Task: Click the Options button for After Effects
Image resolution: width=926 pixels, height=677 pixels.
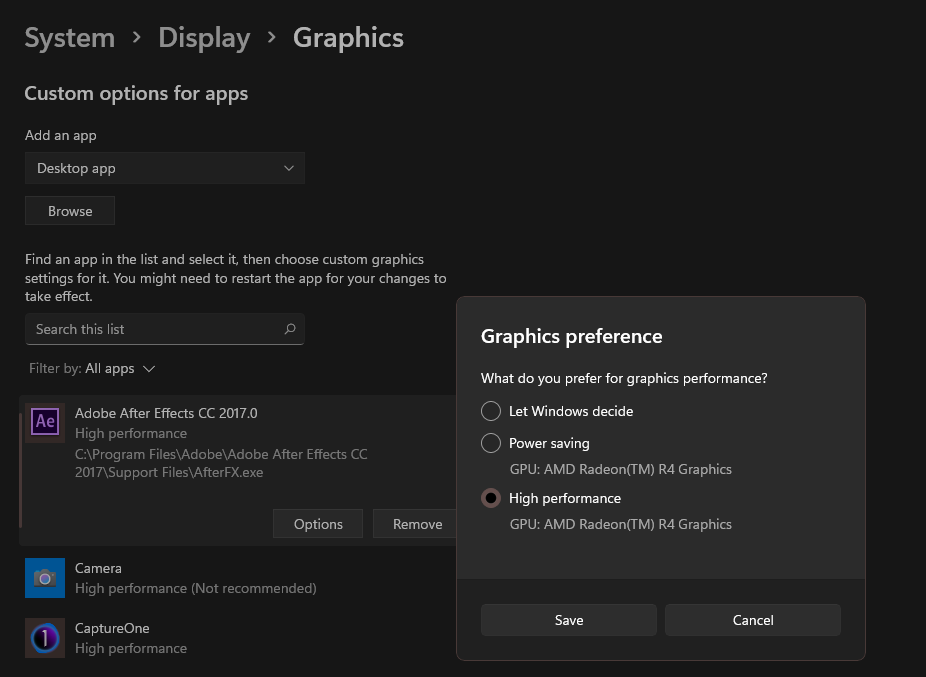Action: (x=318, y=524)
